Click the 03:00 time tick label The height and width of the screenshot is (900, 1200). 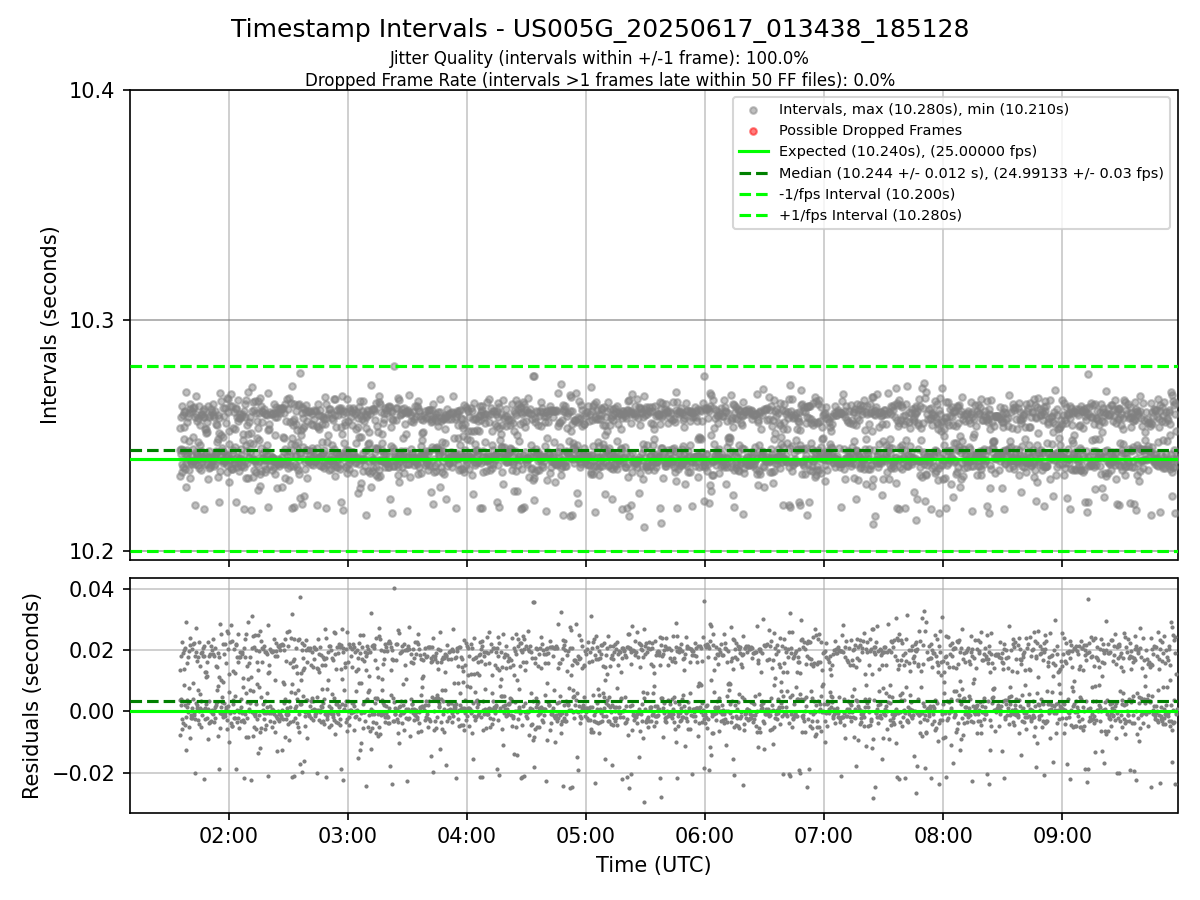tap(348, 834)
